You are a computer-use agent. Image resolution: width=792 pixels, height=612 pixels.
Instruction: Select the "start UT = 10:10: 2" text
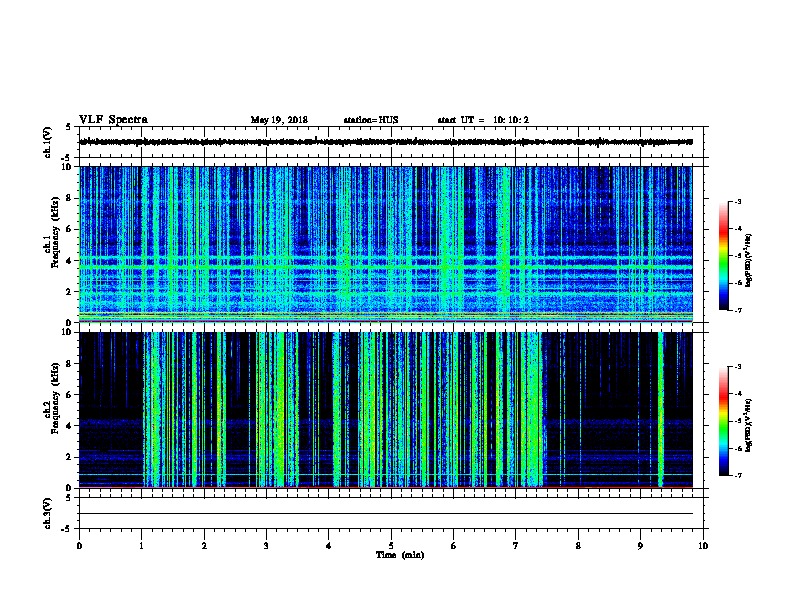tap(483, 120)
